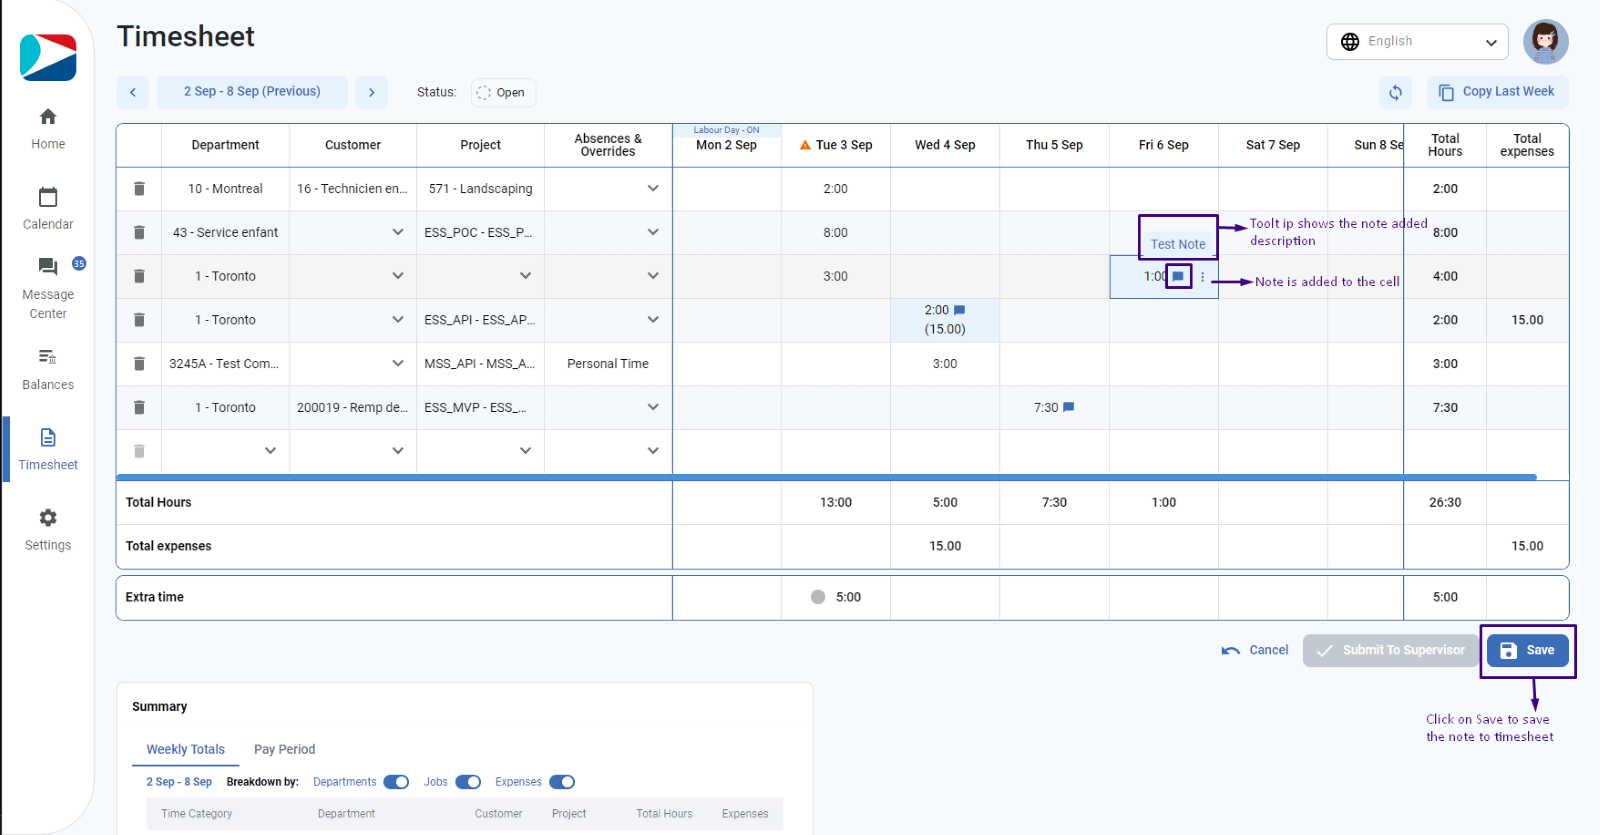Open Department dropdown in the empty row
This screenshot has width=1600, height=835.
pyautogui.click(x=270, y=451)
